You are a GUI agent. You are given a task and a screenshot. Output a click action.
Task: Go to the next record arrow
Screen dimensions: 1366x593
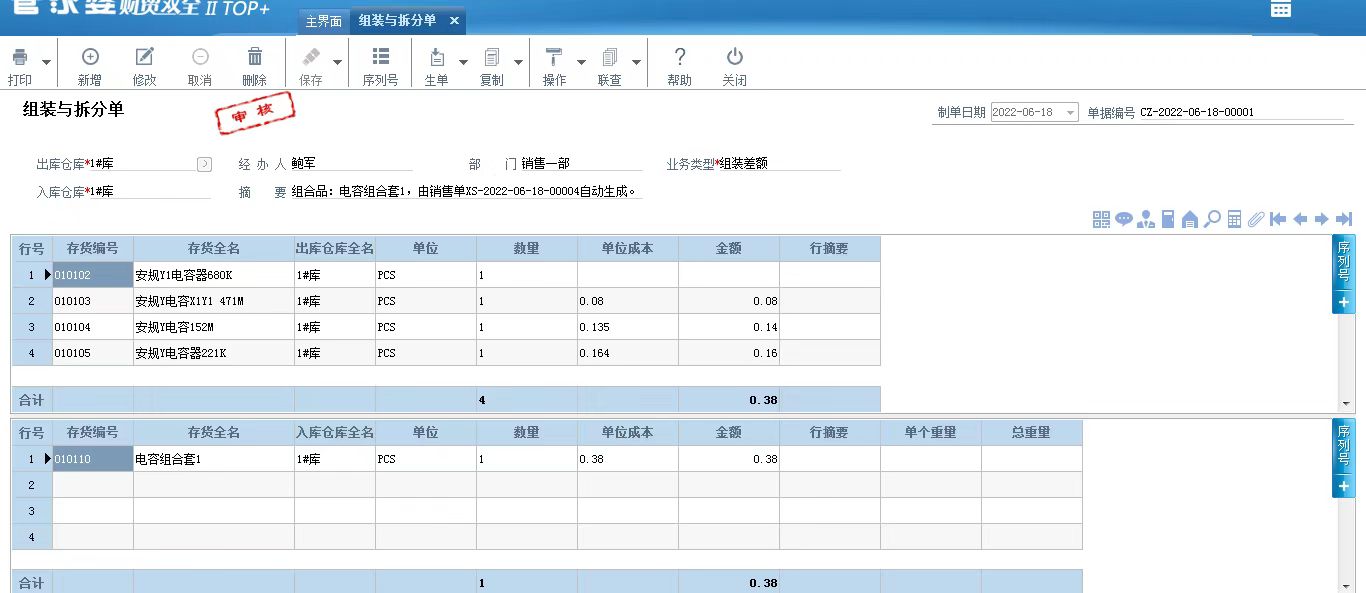[x=1322, y=219]
